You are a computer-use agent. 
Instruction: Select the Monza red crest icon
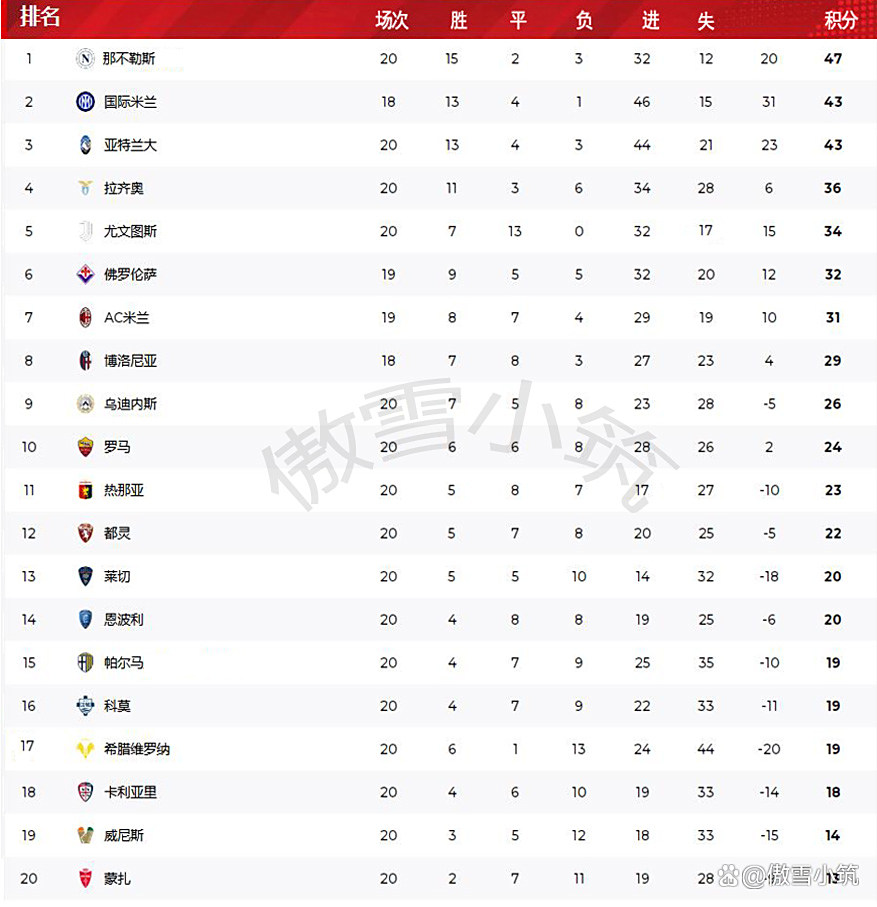85,879
